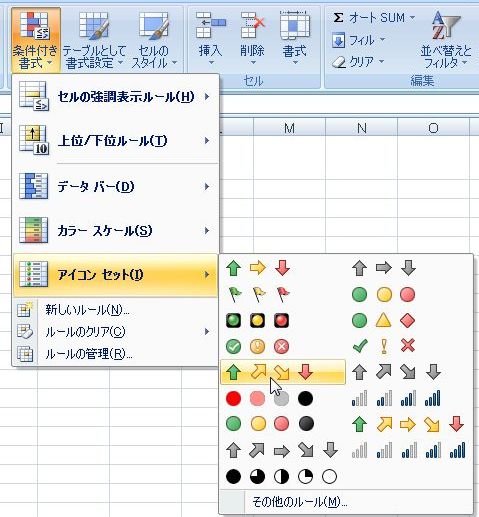Select the 5 colored arrows icon set
Image resolution: width=479 pixels, height=517 pixels.
[408, 424]
